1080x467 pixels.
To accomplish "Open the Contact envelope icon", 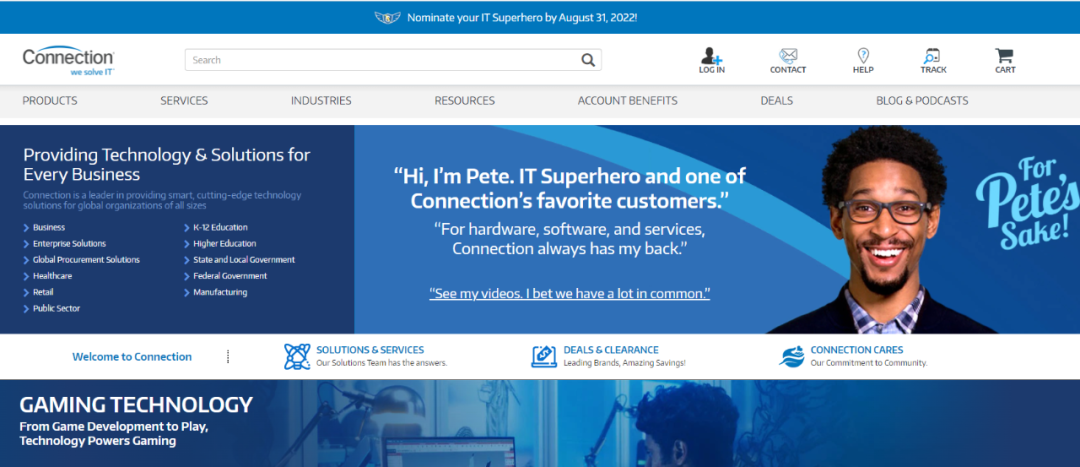I will 788,56.
